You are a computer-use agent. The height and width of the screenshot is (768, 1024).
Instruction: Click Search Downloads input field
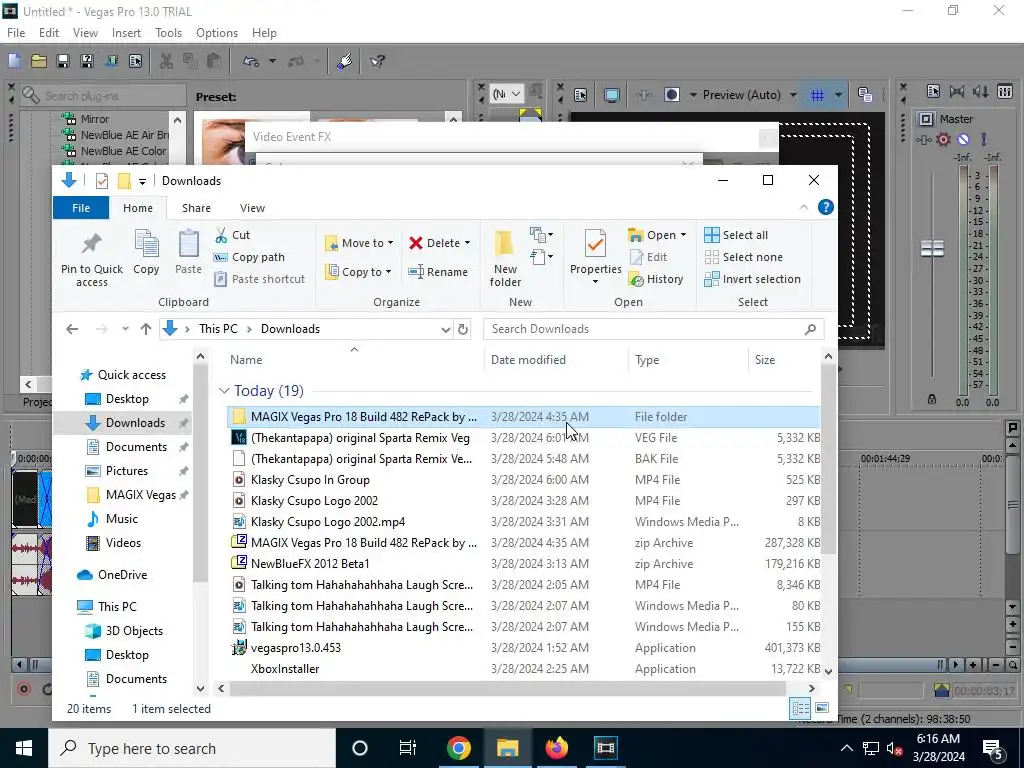654,329
